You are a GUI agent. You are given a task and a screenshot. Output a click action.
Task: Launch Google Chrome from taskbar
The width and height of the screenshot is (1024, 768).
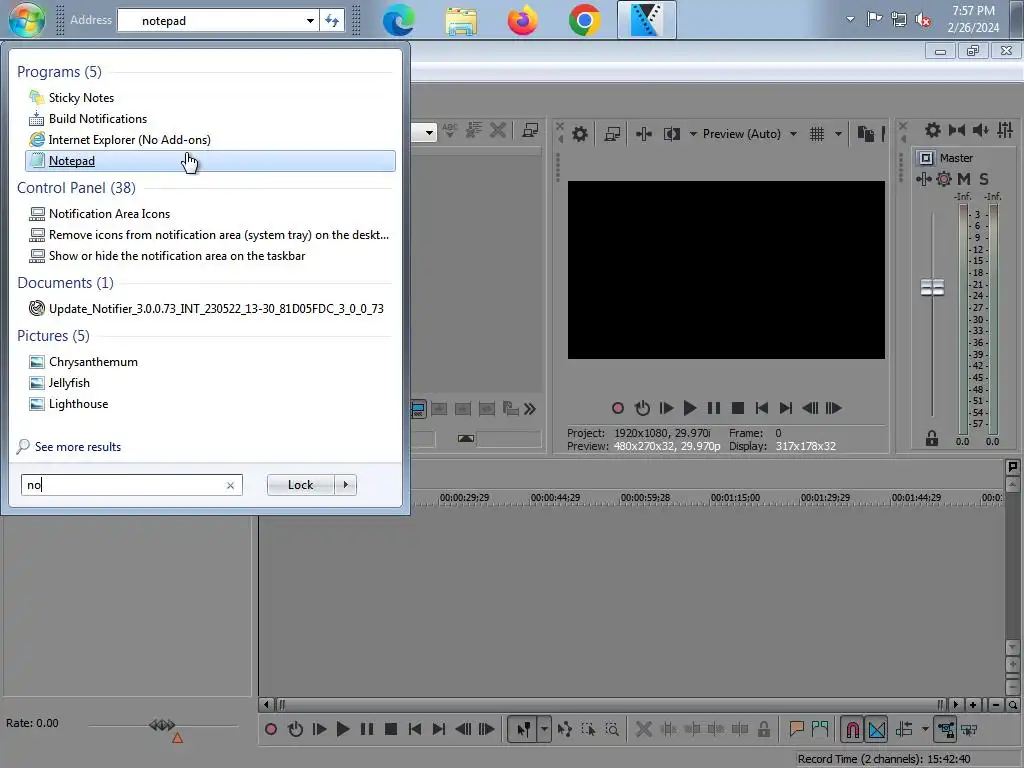(x=584, y=20)
